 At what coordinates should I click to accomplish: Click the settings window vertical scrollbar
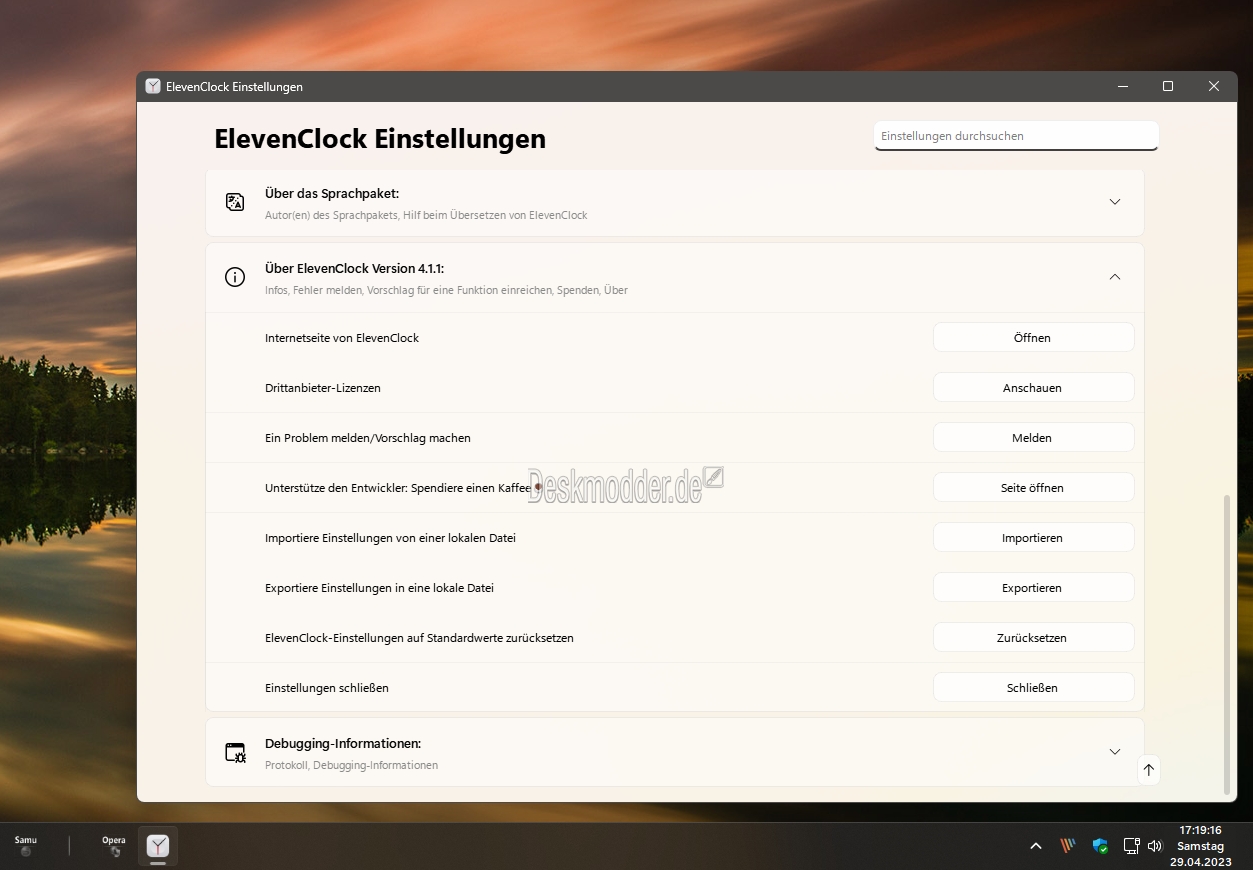tap(1228, 644)
